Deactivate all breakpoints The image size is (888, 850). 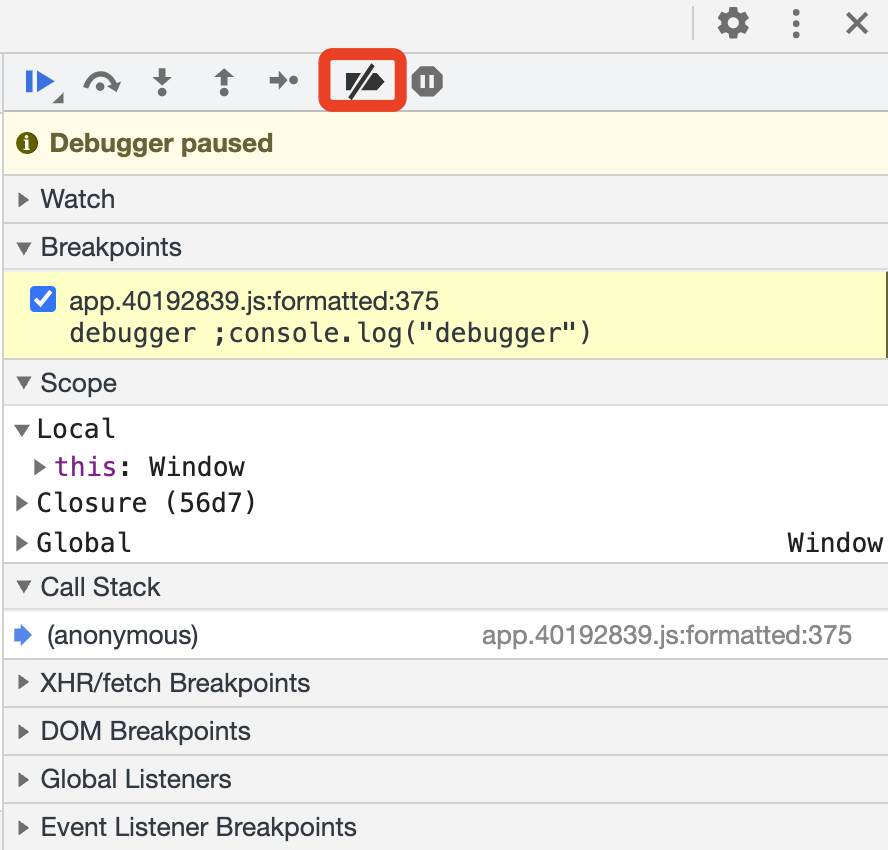363,81
